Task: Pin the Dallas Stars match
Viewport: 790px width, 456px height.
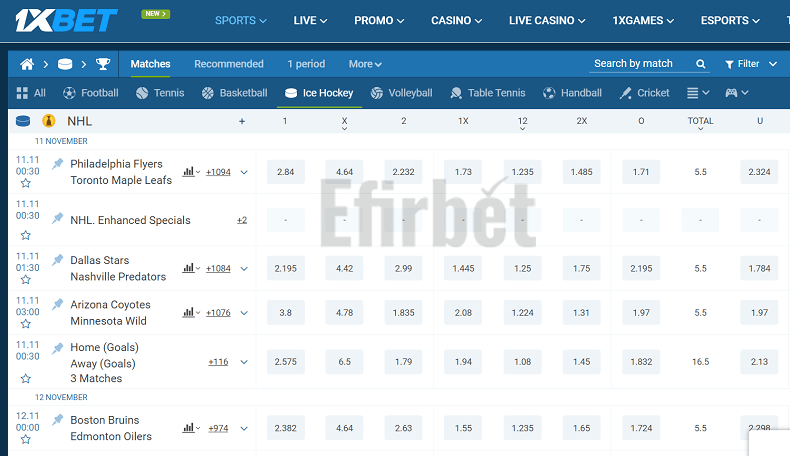Action: coord(57,260)
